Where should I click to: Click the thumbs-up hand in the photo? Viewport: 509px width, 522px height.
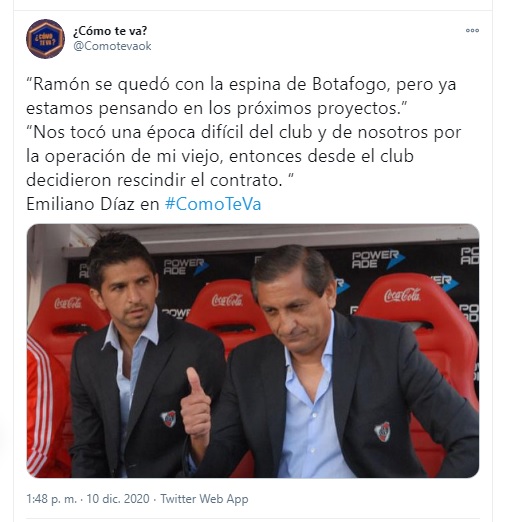(196, 403)
